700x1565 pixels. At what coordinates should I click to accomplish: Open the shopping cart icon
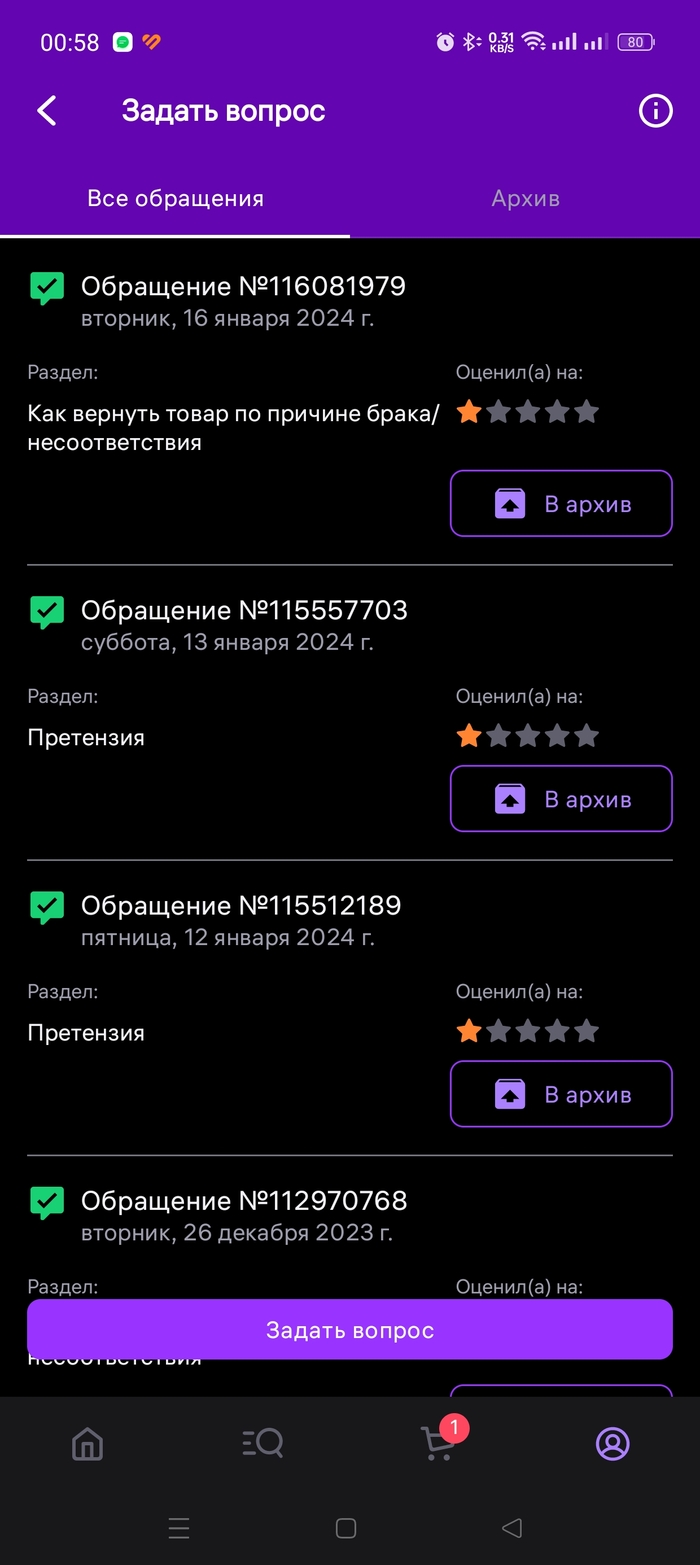click(438, 1444)
